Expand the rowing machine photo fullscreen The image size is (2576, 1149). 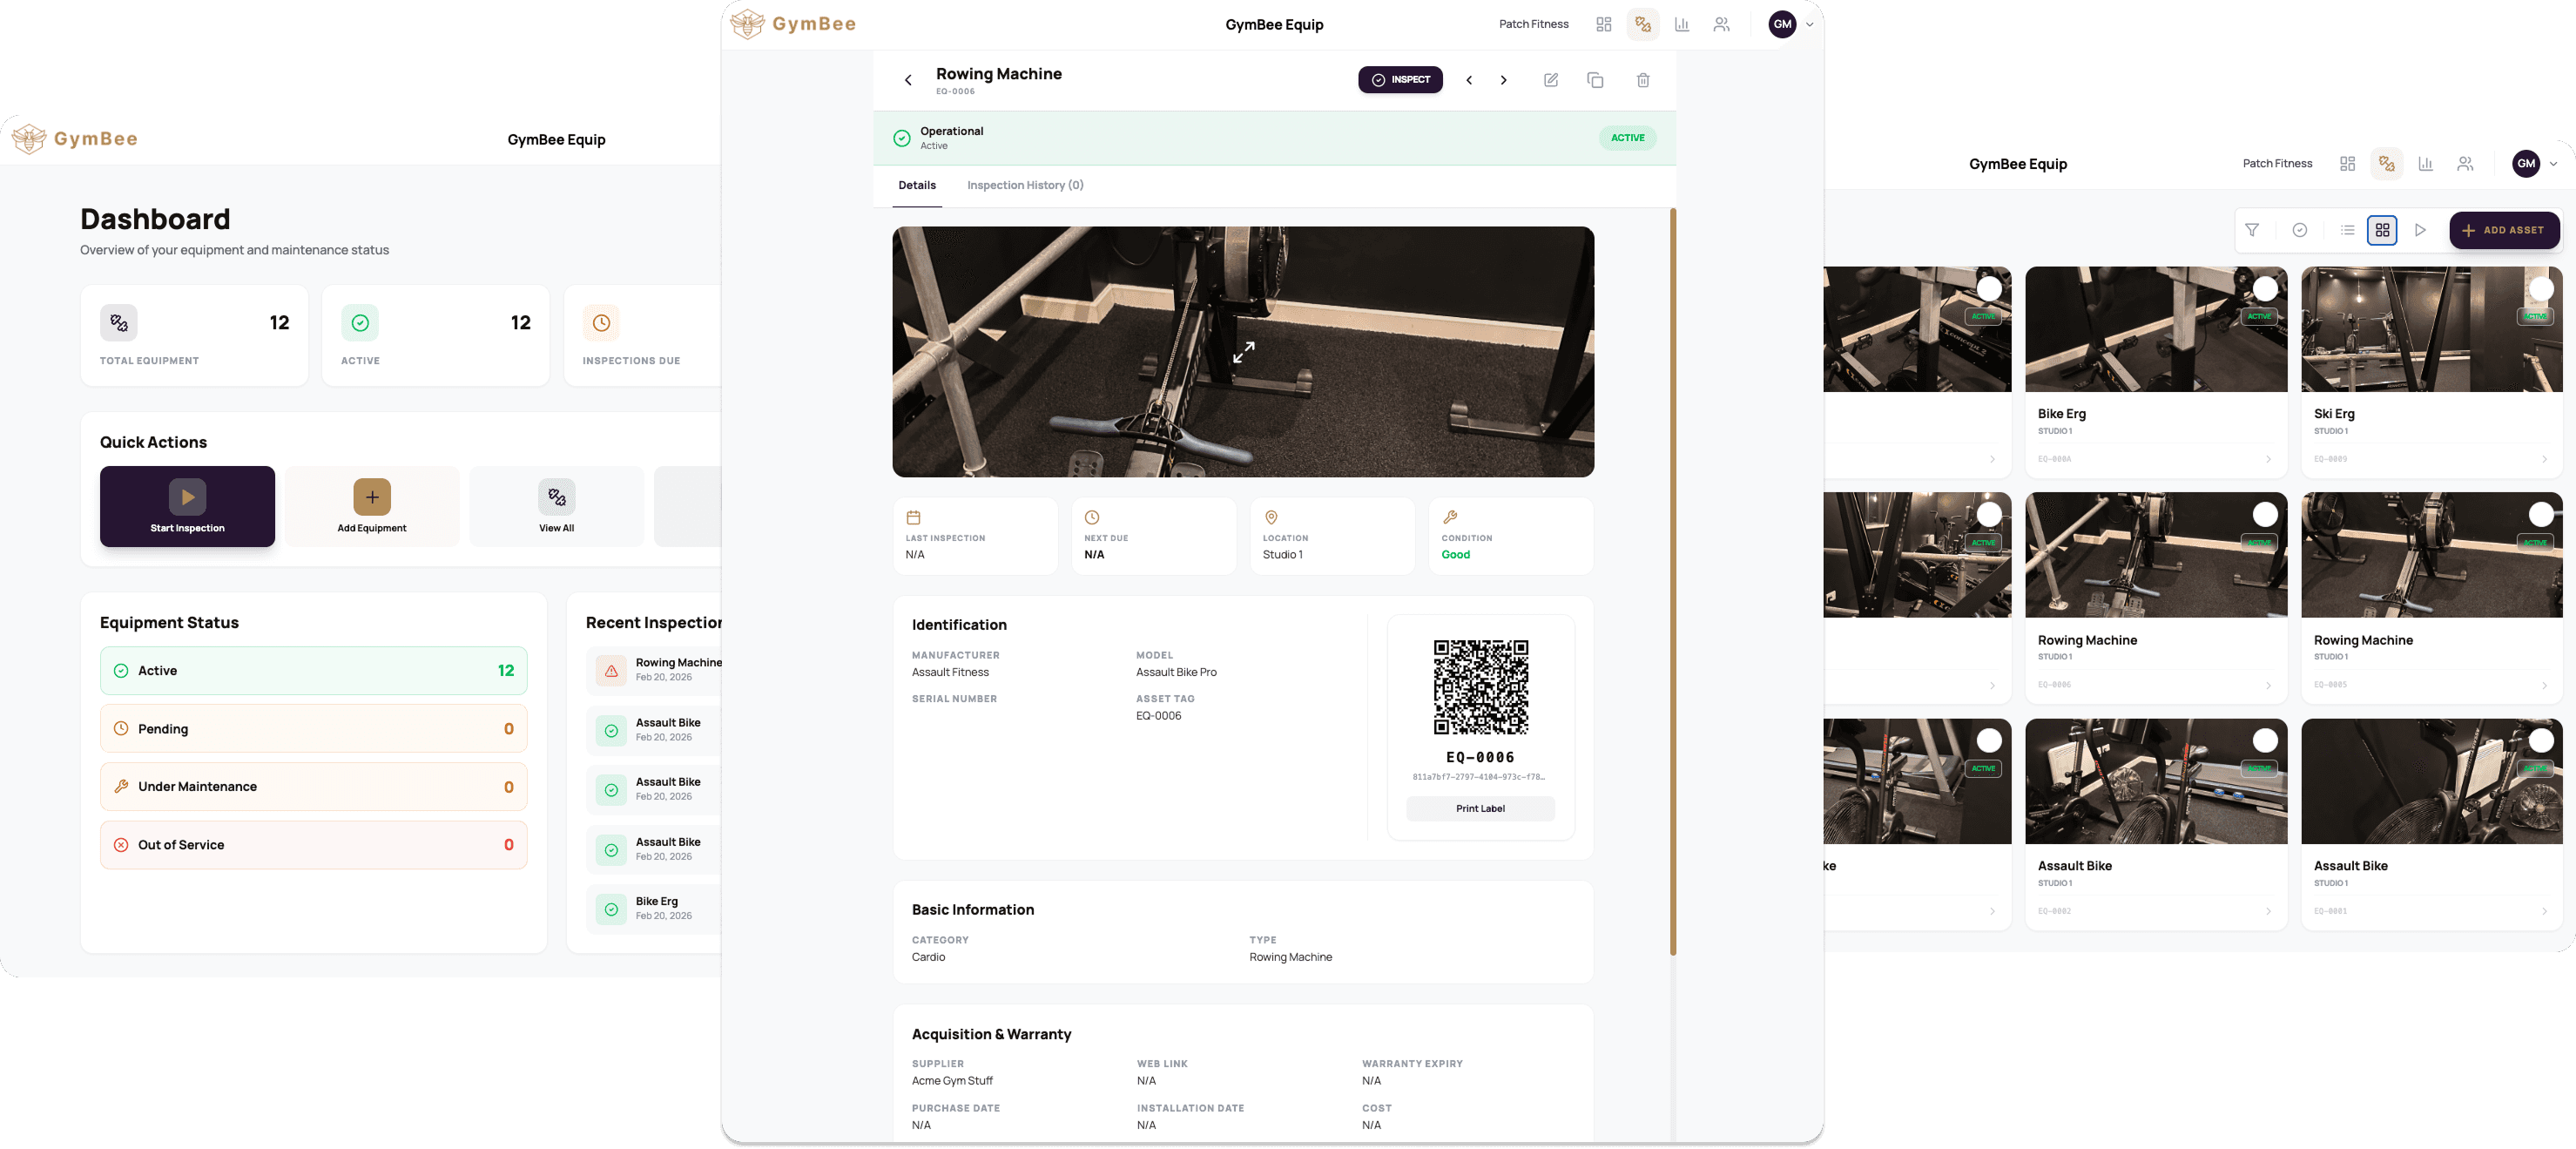tap(1243, 352)
